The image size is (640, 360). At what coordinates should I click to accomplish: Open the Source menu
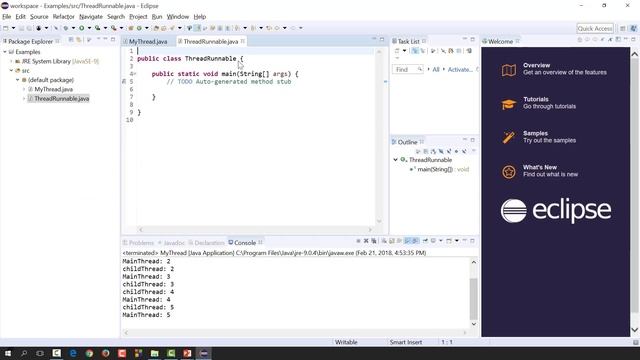[x=39, y=17]
